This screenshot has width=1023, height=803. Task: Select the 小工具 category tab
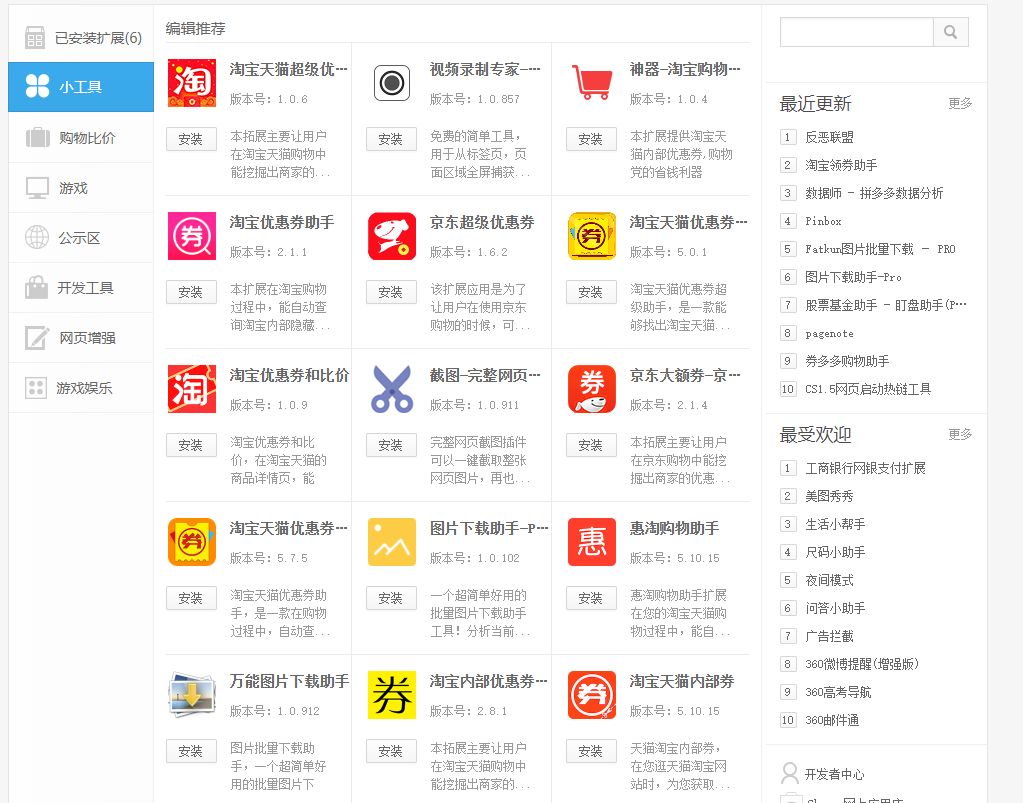[x=81, y=87]
